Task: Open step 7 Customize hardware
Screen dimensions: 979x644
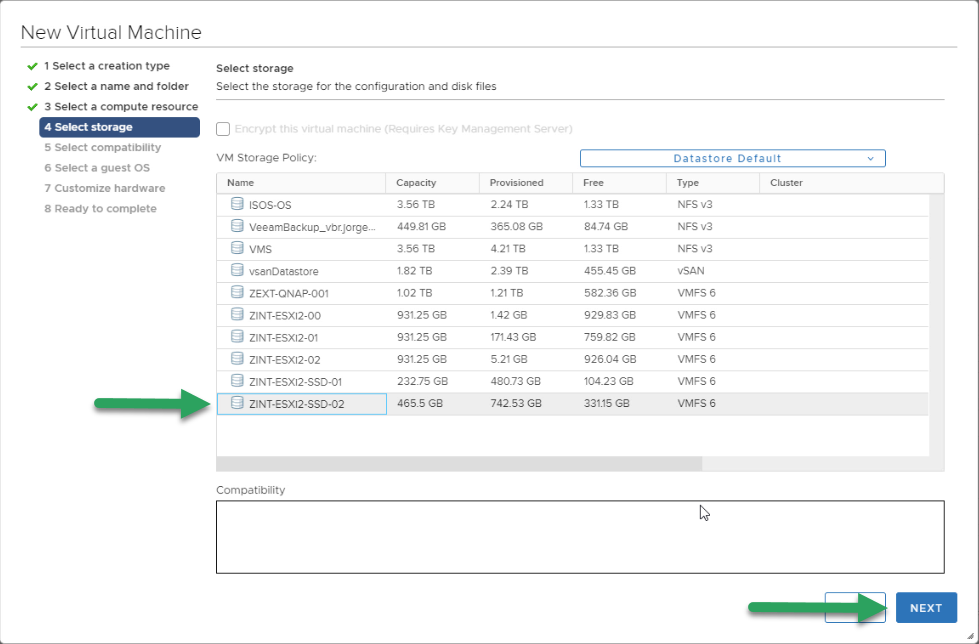Action: point(104,188)
